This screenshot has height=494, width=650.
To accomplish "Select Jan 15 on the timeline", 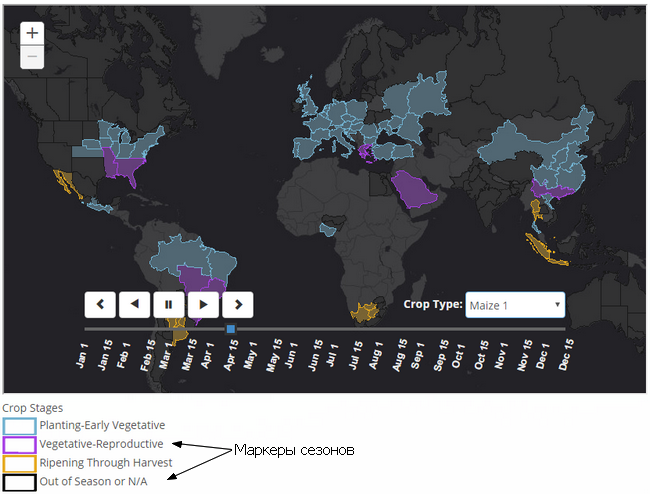I will (104, 355).
